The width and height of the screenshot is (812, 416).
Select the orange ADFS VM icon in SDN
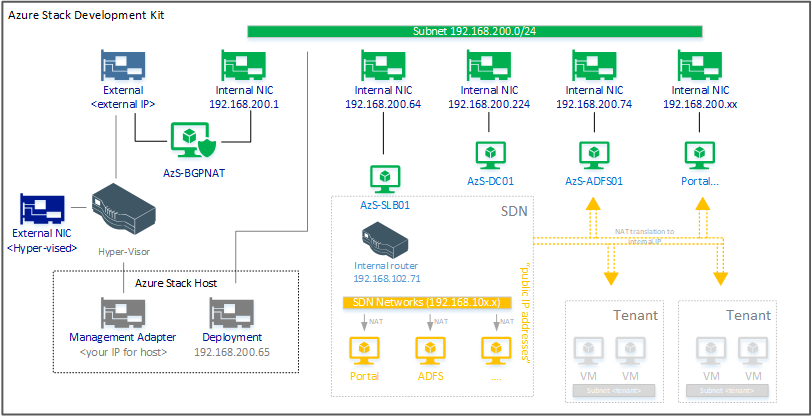click(430, 351)
